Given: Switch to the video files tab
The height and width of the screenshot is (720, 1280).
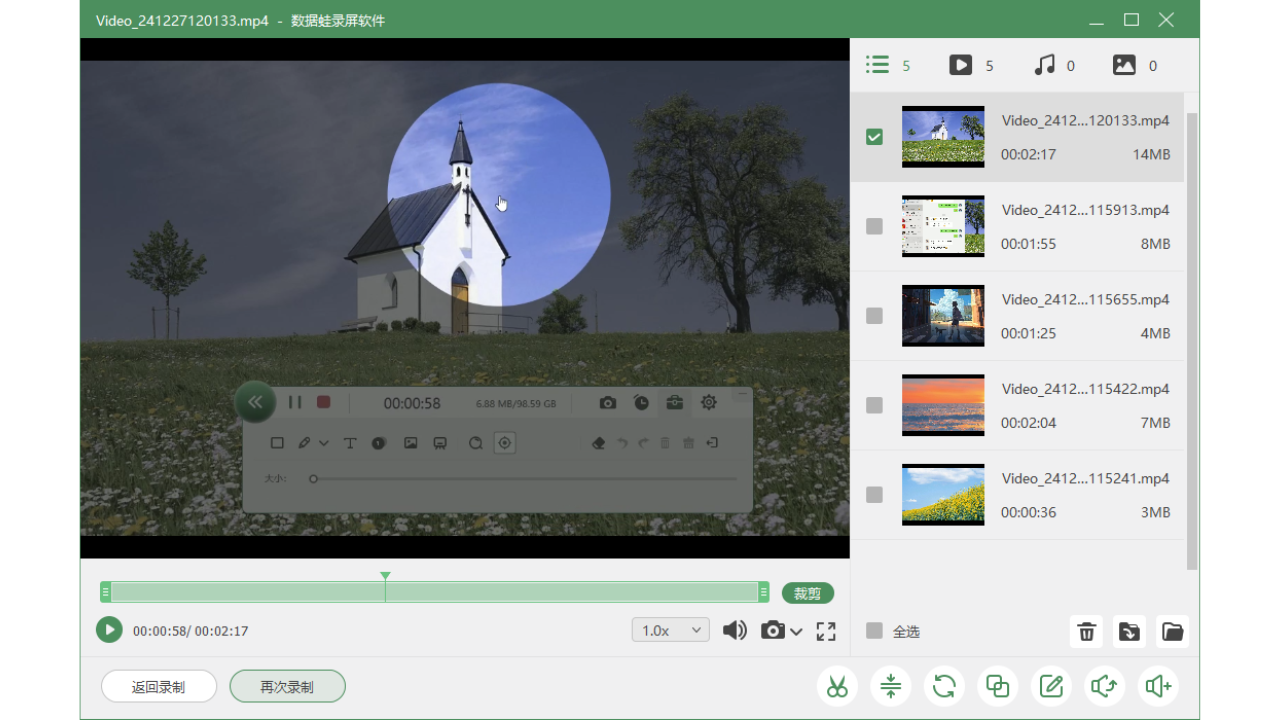Looking at the screenshot, I should pos(961,65).
